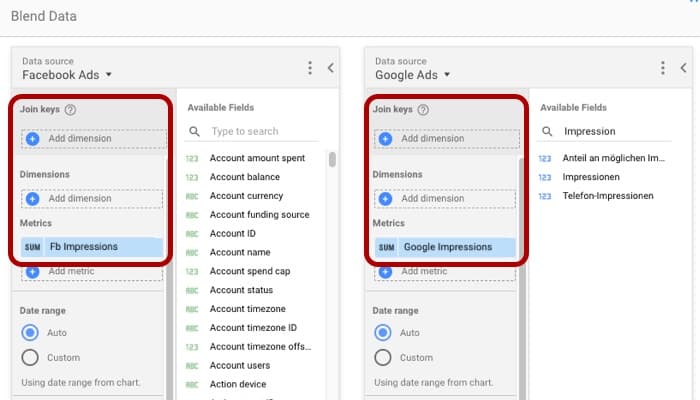Click the search magnifier in Facebook Available Fields
Screen dimensions: 700x400
(x=194, y=131)
